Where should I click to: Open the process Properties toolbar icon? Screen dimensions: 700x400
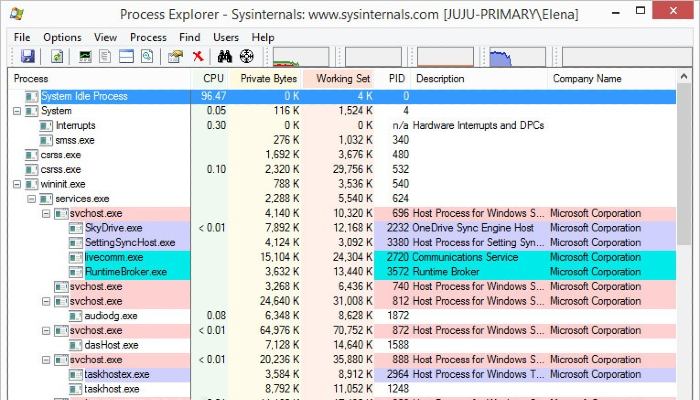click(175, 57)
